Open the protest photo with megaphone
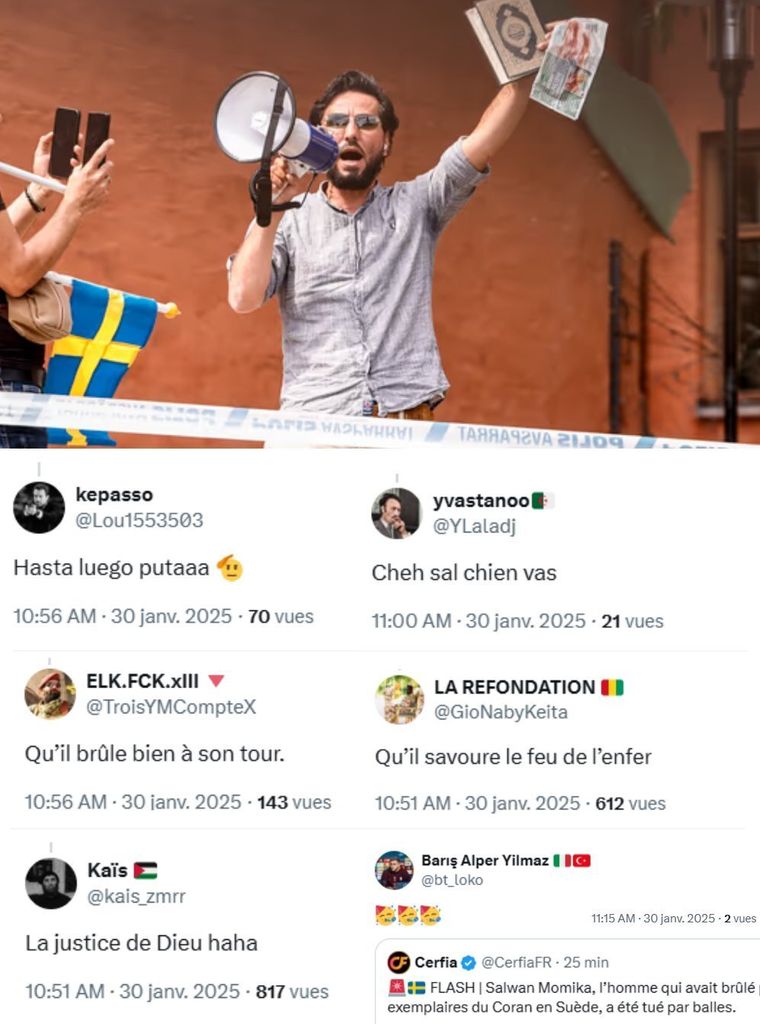This screenshot has width=760, height=1024. tap(380, 224)
